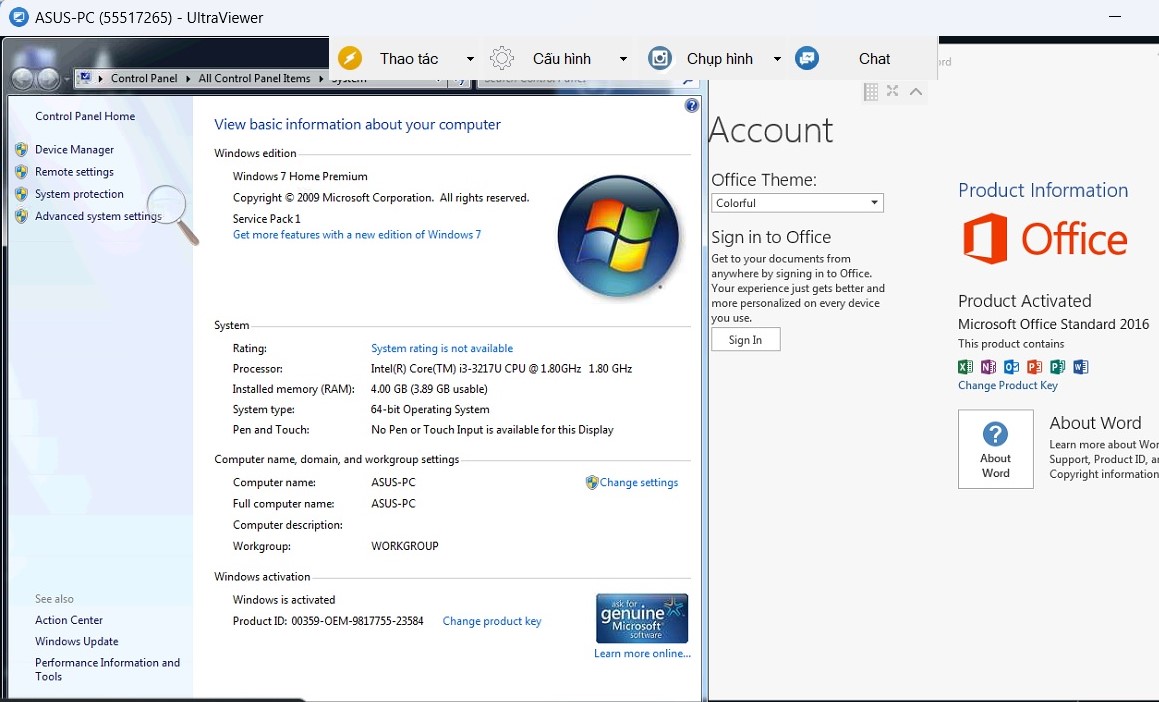Select the Chụp hình menu label
Viewport: 1159px width, 702px height.
pos(719,59)
